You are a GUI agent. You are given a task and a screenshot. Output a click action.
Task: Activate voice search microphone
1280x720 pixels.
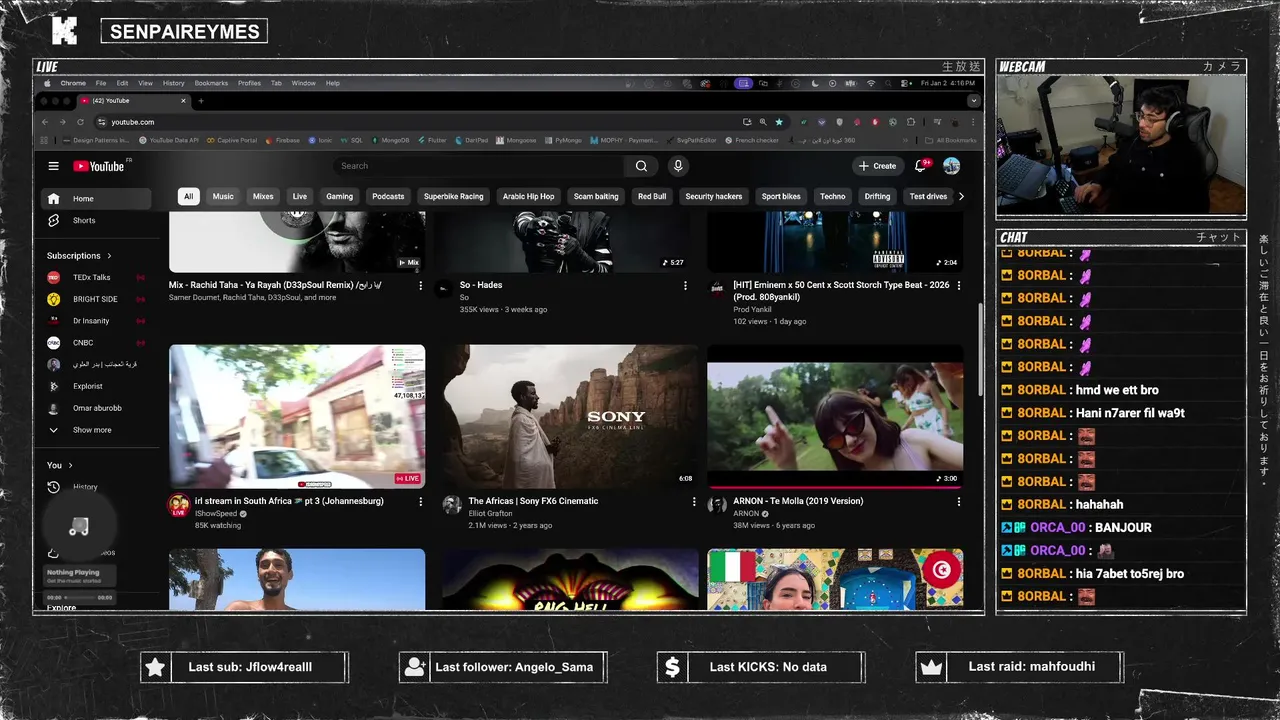pos(678,166)
